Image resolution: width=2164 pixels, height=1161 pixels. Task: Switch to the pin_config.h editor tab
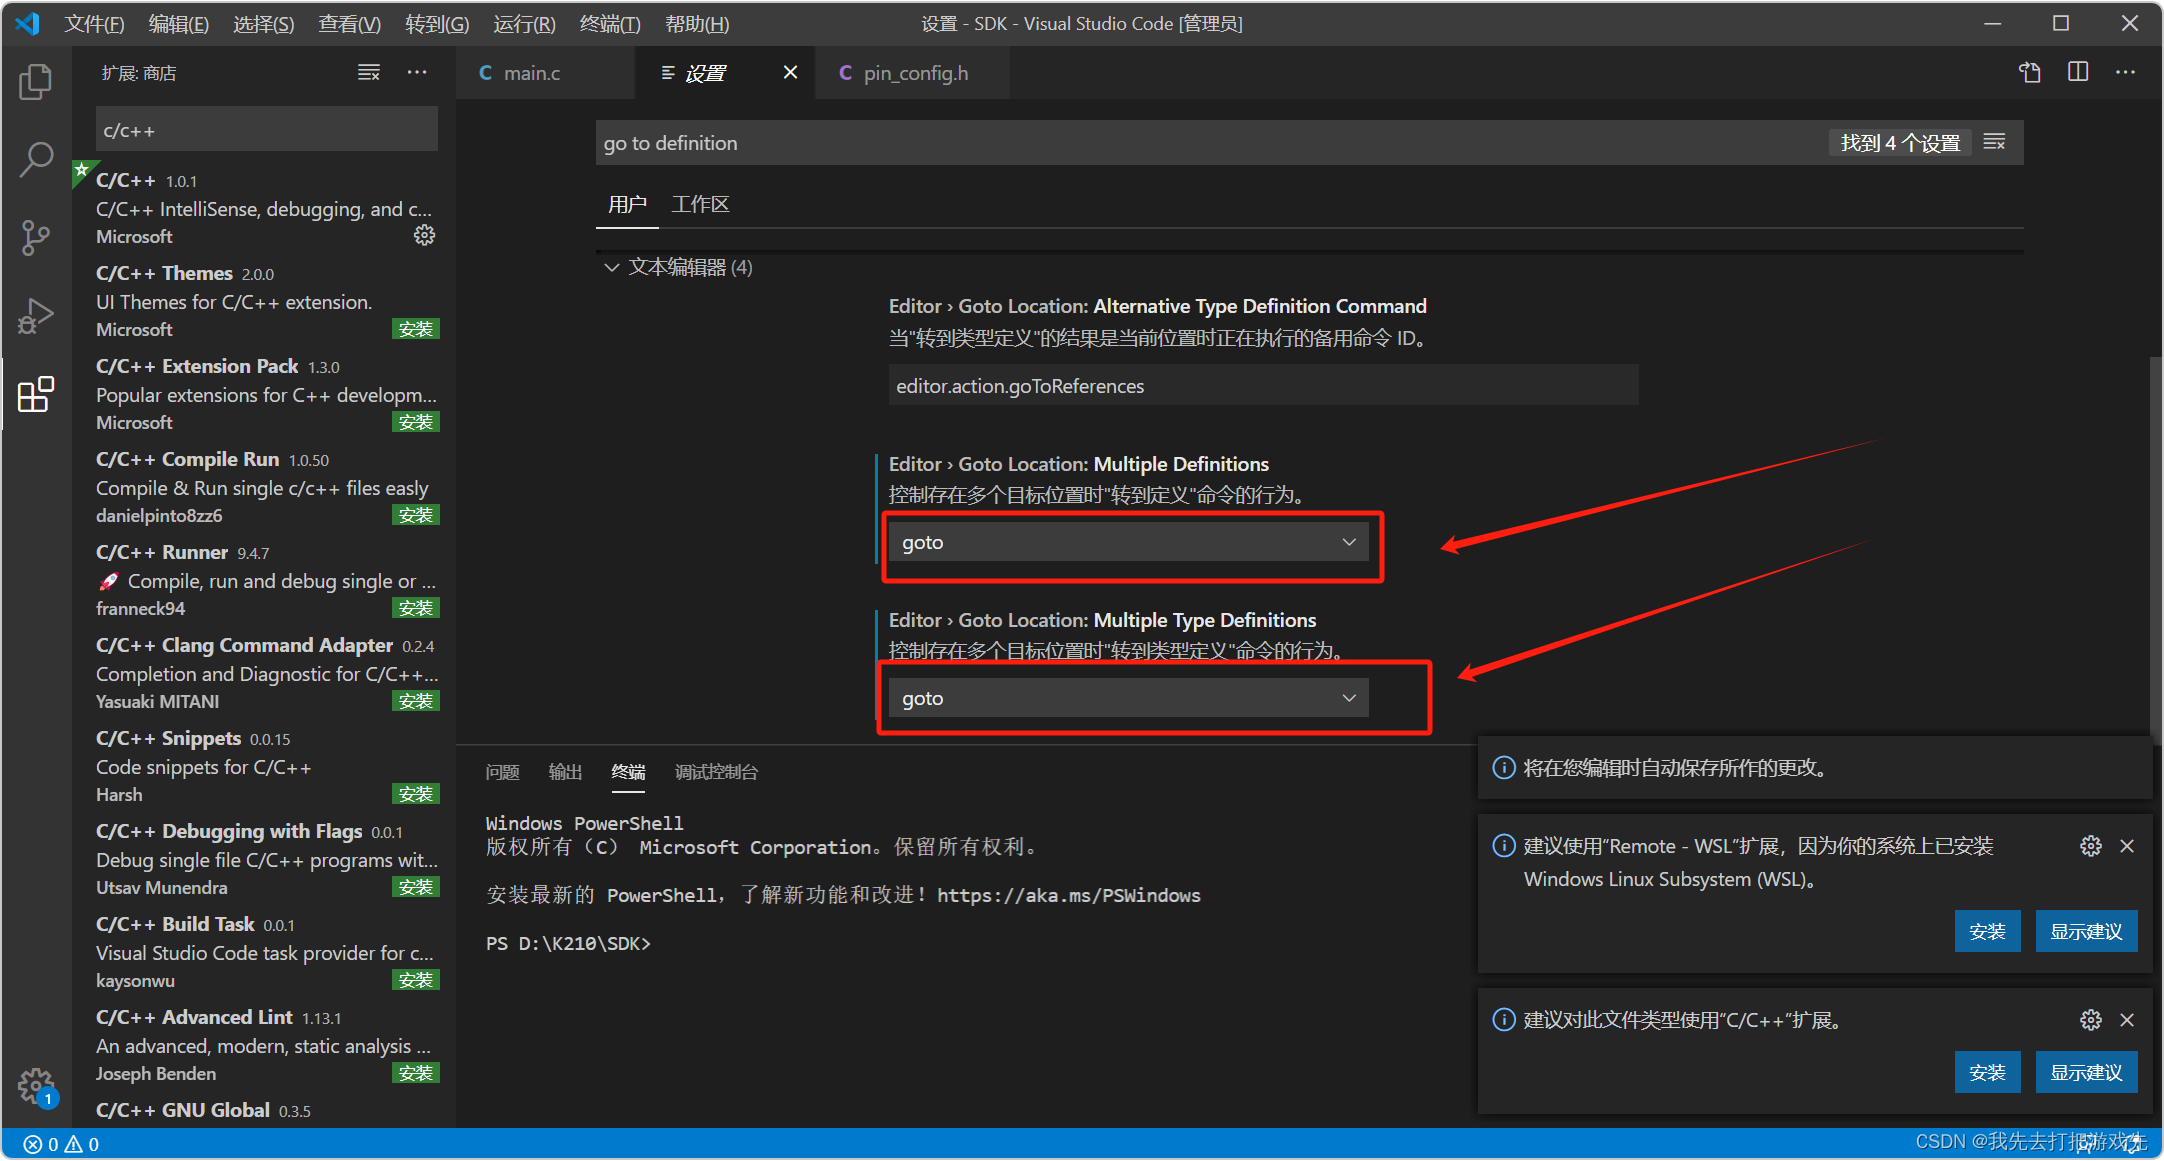point(913,73)
